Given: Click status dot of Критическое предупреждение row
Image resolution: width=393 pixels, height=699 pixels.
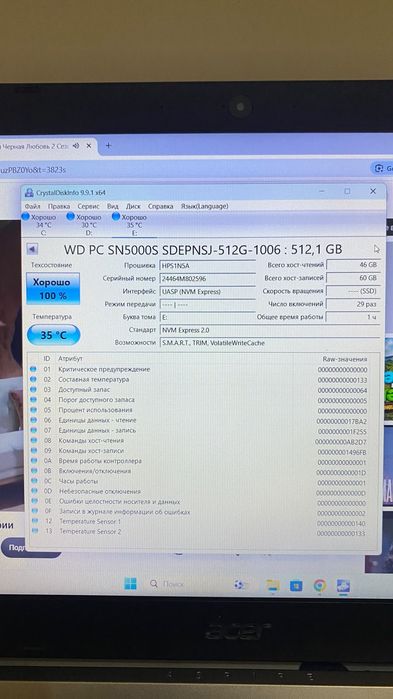Looking at the screenshot, I should tap(33, 369).
